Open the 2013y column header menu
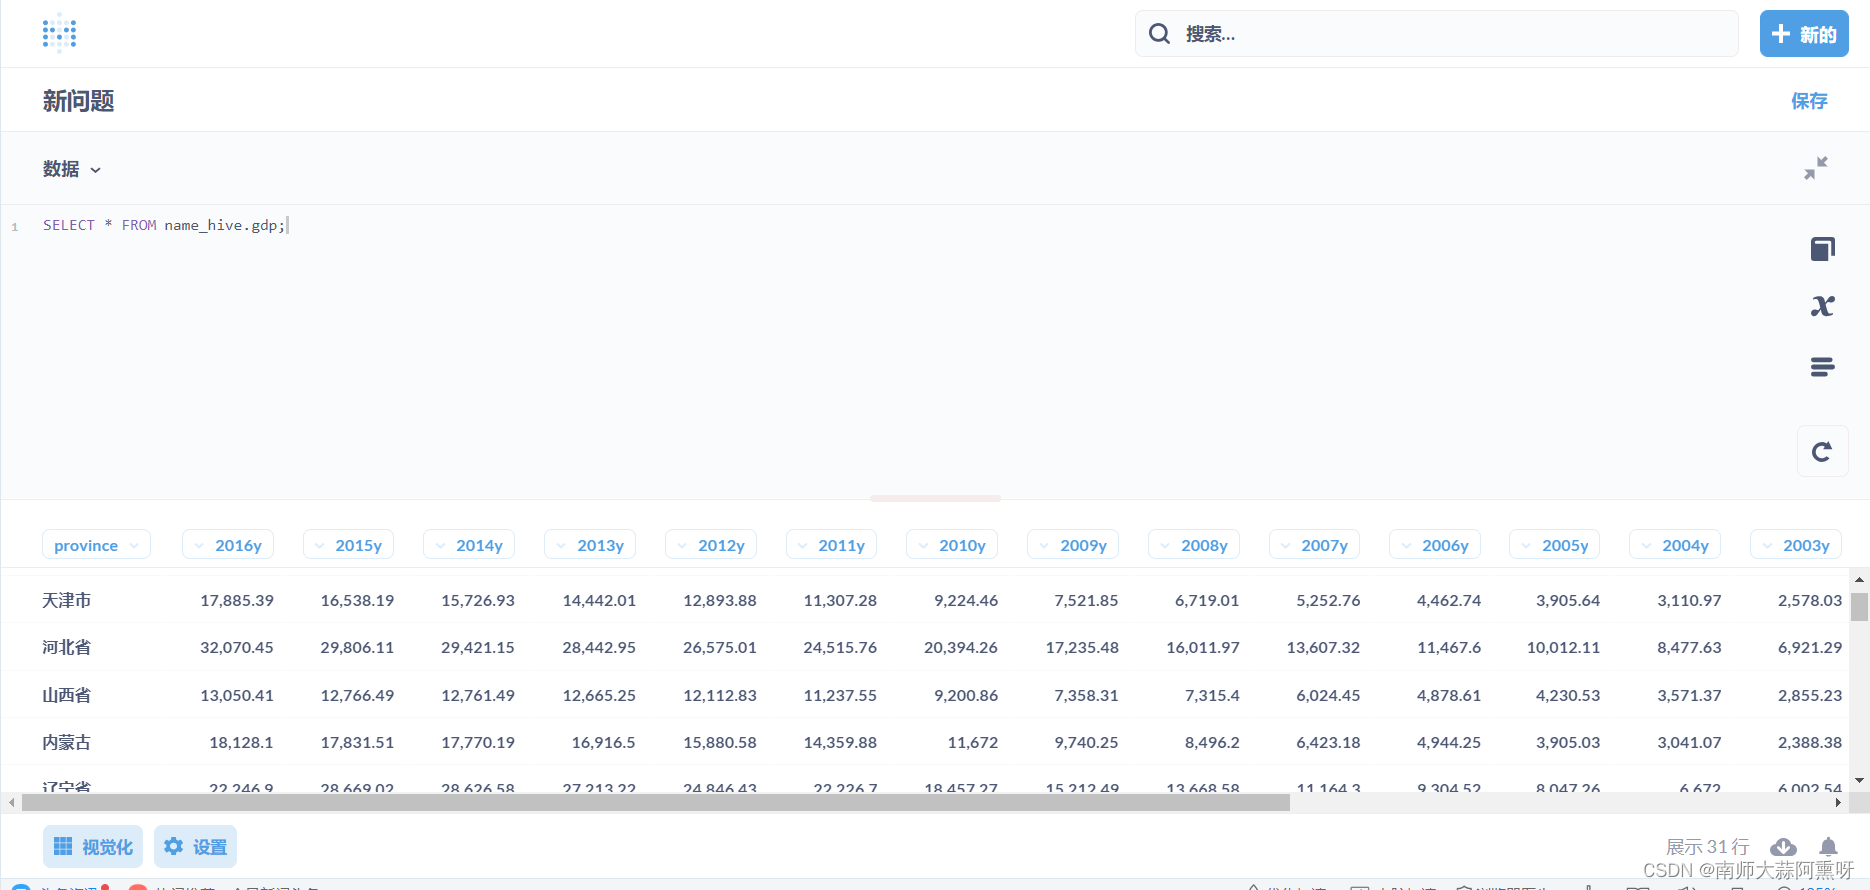 pos(590,545)
